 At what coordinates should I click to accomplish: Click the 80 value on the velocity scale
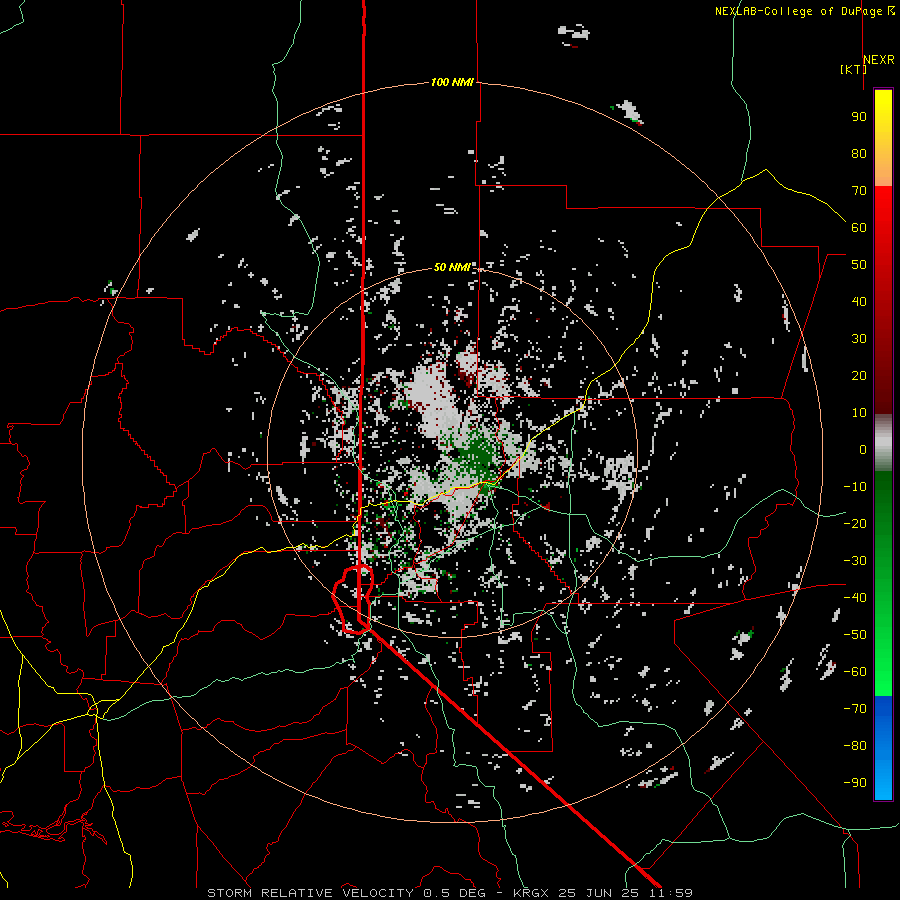coord(859,153)
